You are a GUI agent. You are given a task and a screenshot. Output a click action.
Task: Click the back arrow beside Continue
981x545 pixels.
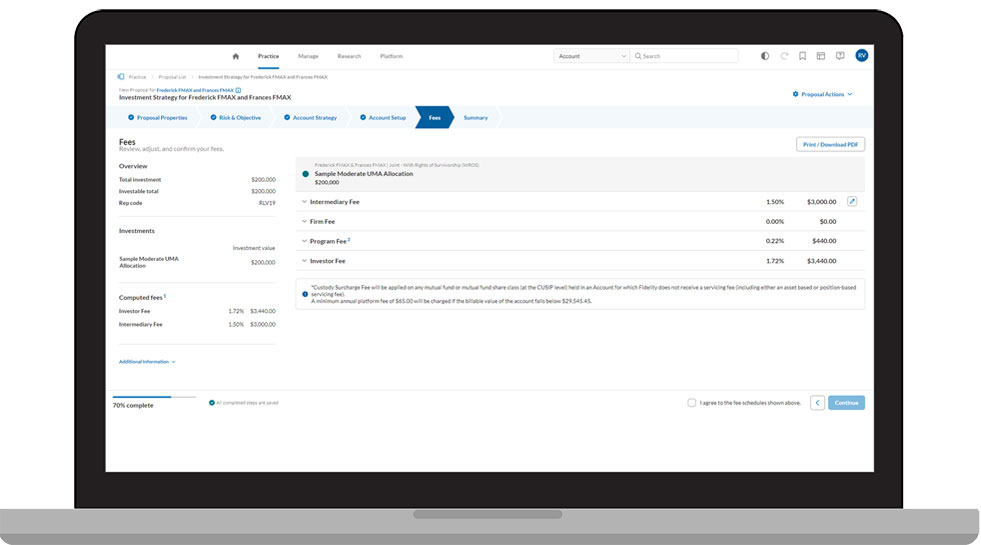[x=817, y=403]
